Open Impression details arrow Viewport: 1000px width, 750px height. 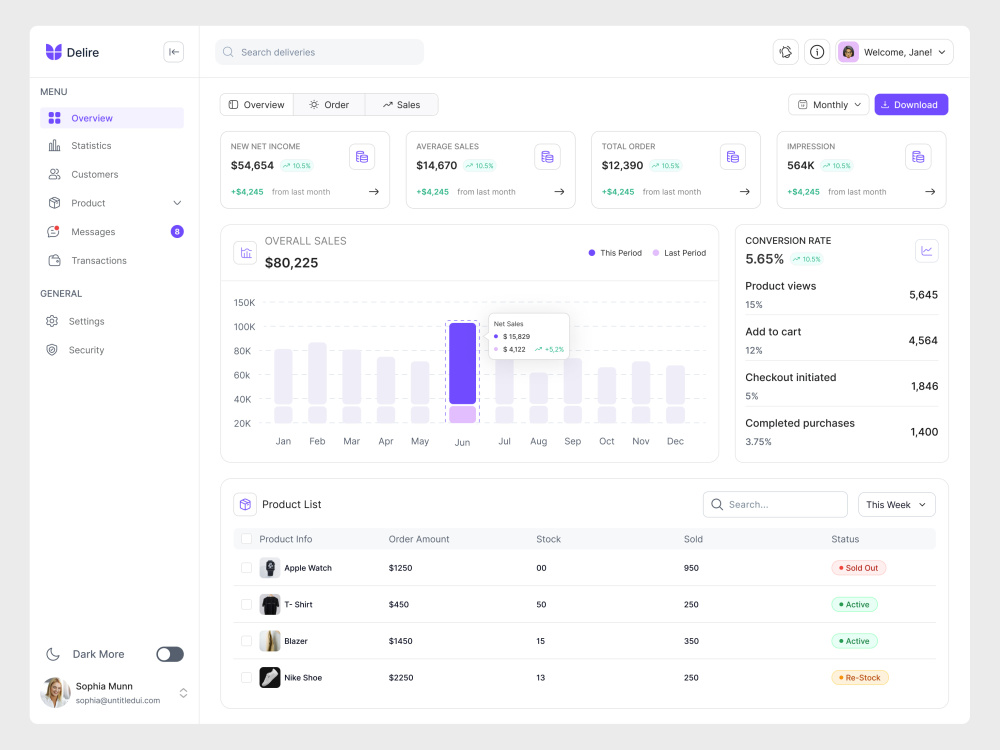(x=930, y=191)
